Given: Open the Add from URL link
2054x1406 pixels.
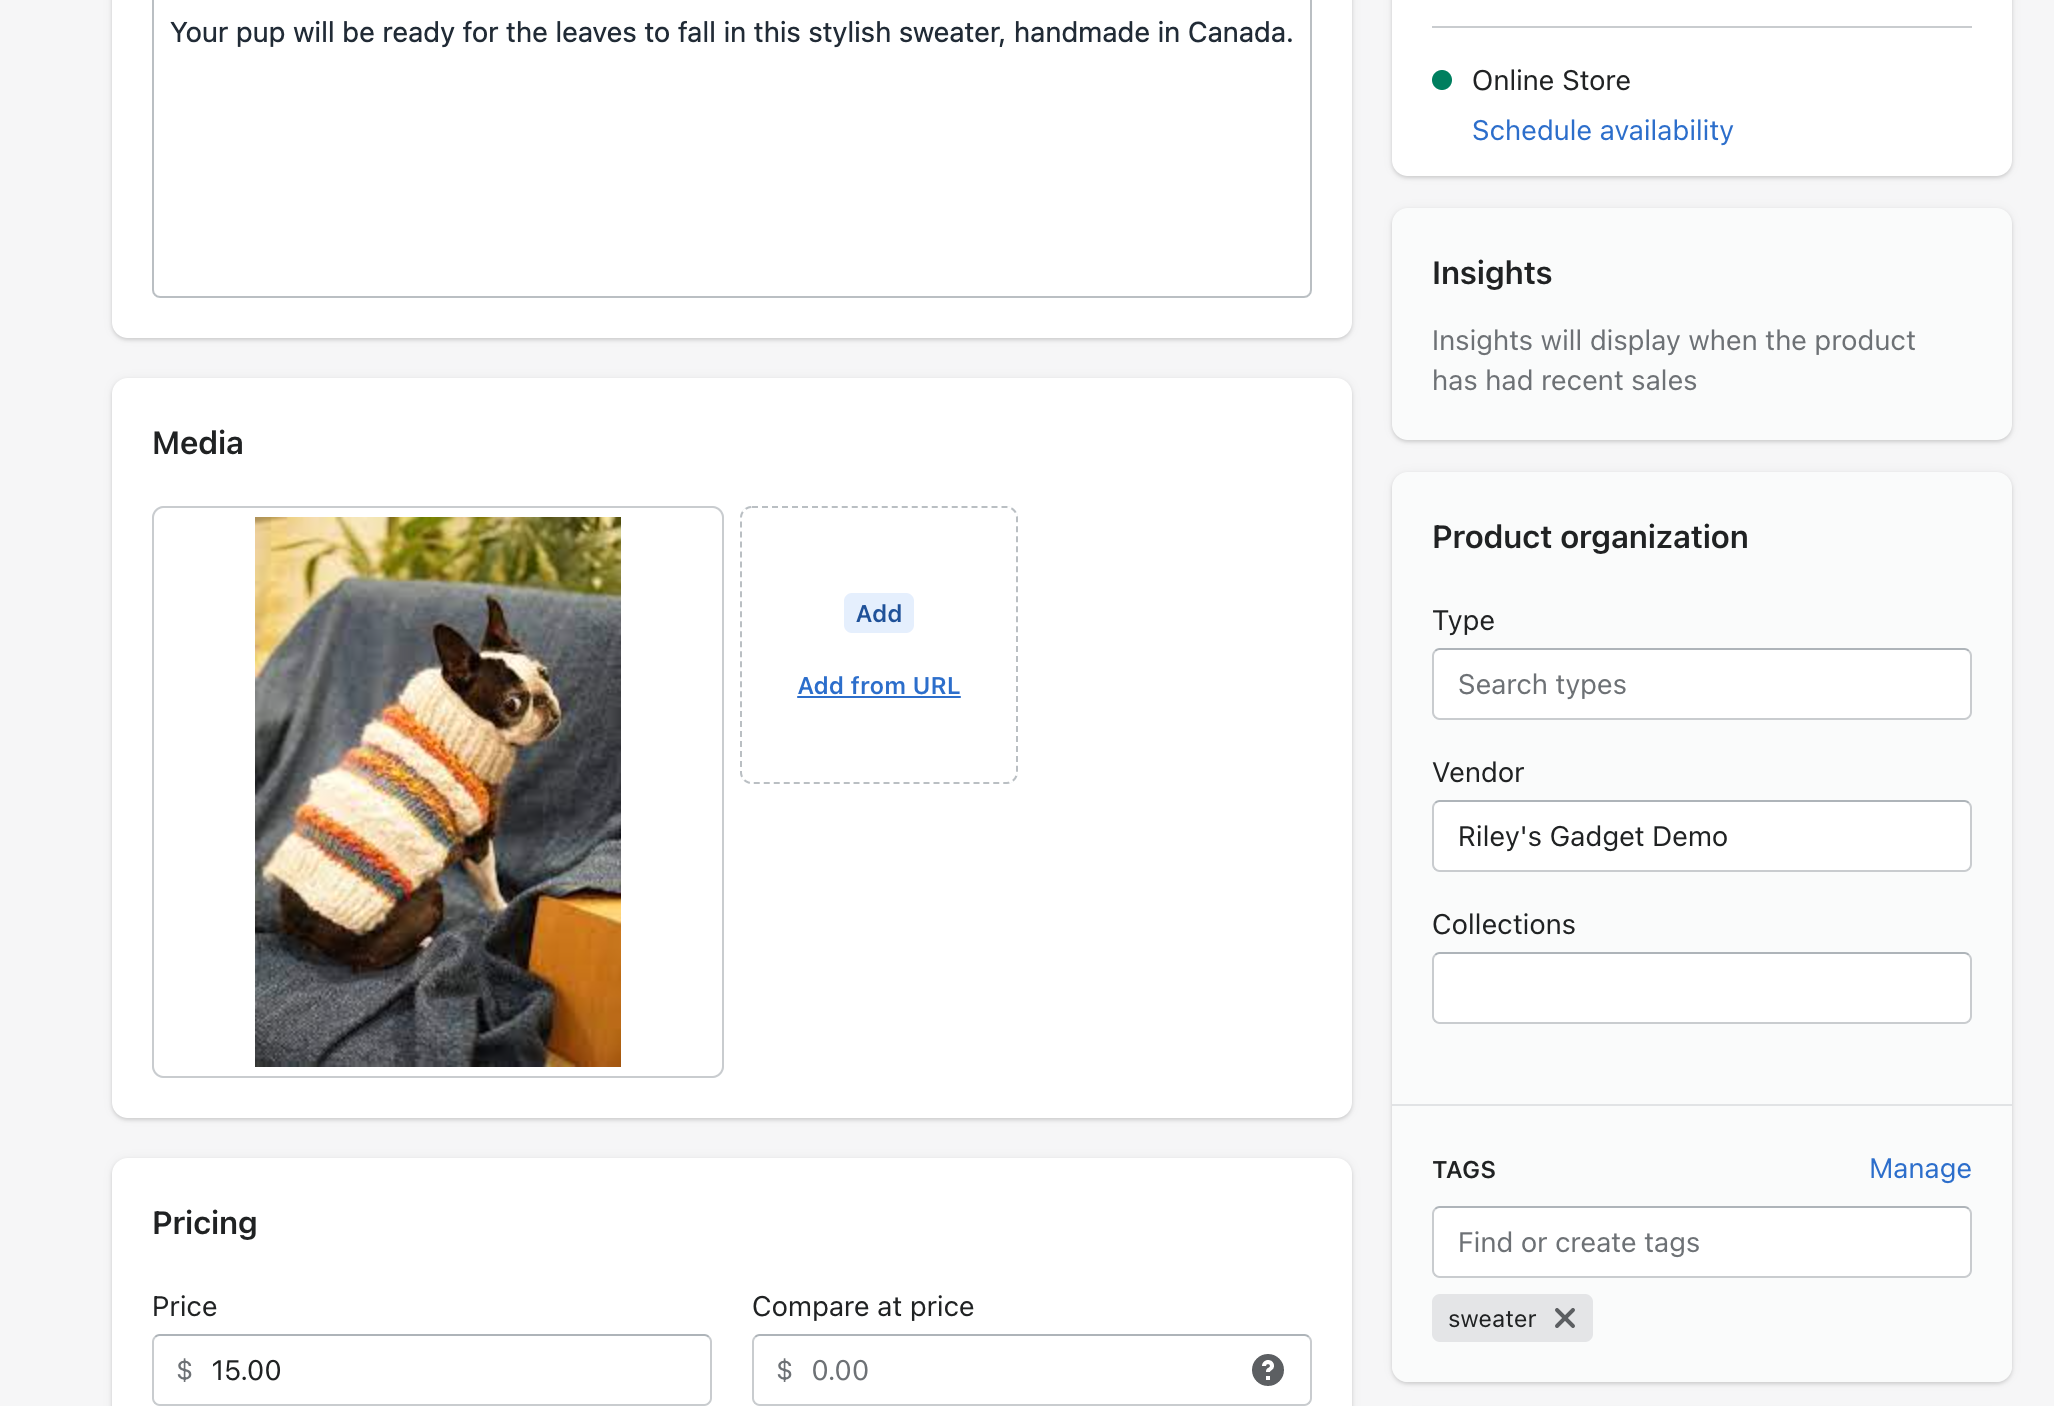Looking at the screenshot, I should (878, 686).
